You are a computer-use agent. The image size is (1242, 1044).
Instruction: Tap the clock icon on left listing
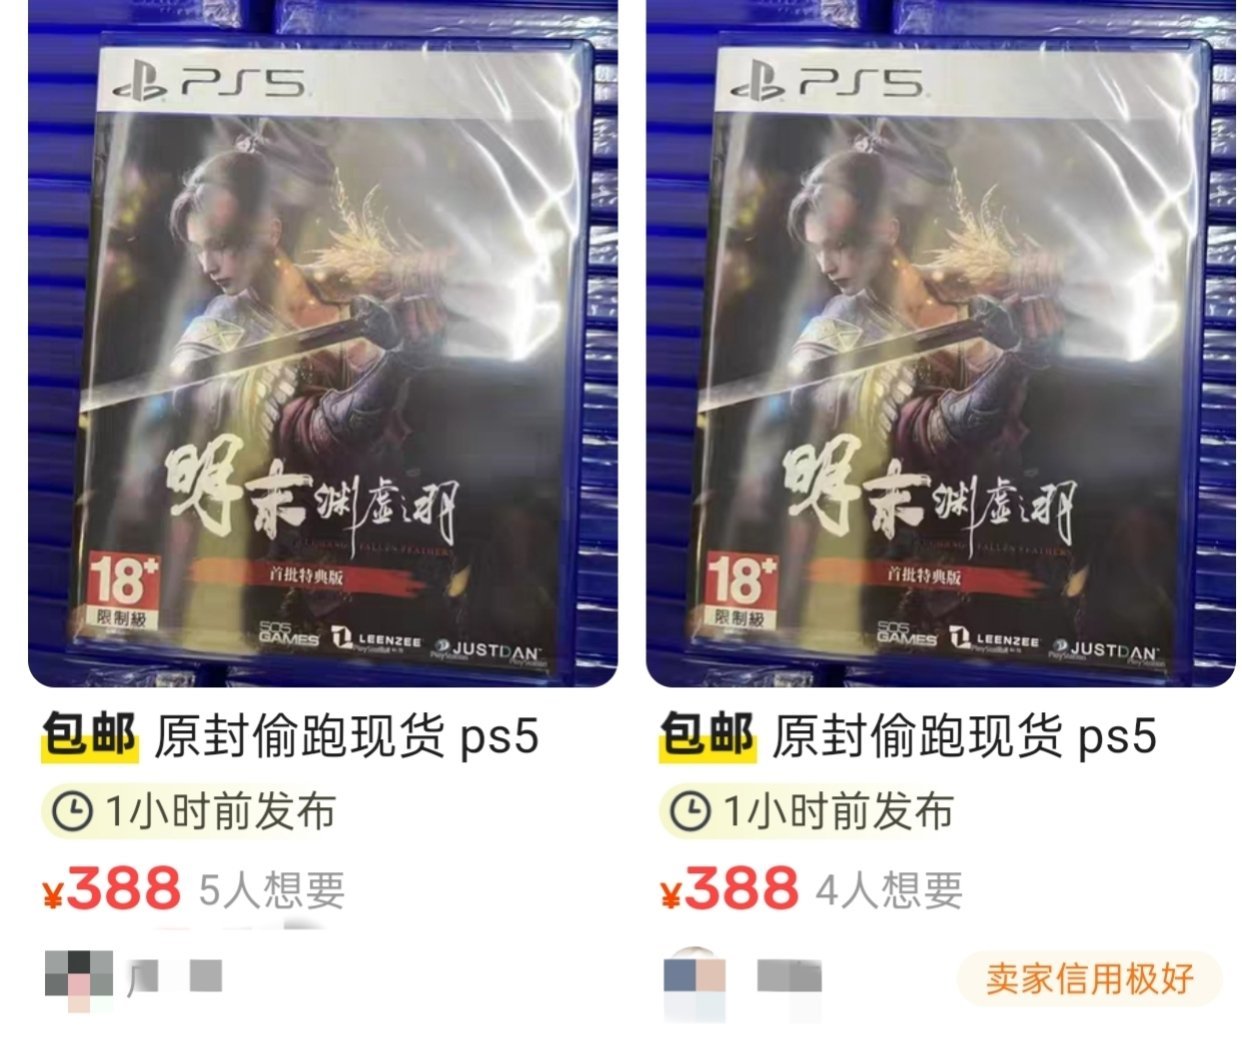click(71, 811)
